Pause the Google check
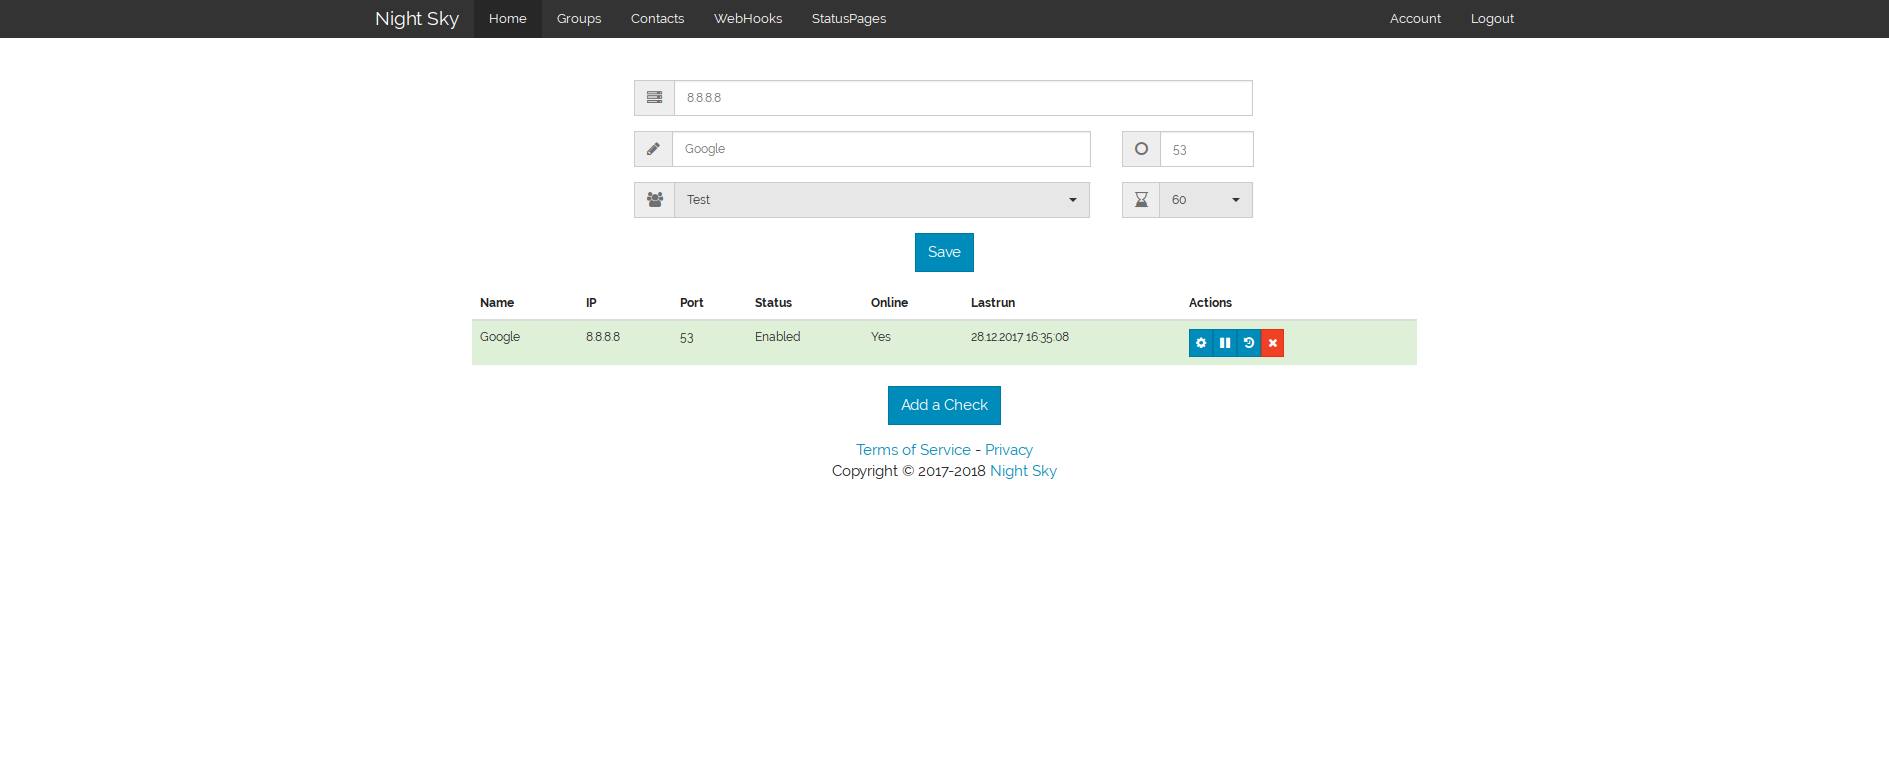 1225,343
